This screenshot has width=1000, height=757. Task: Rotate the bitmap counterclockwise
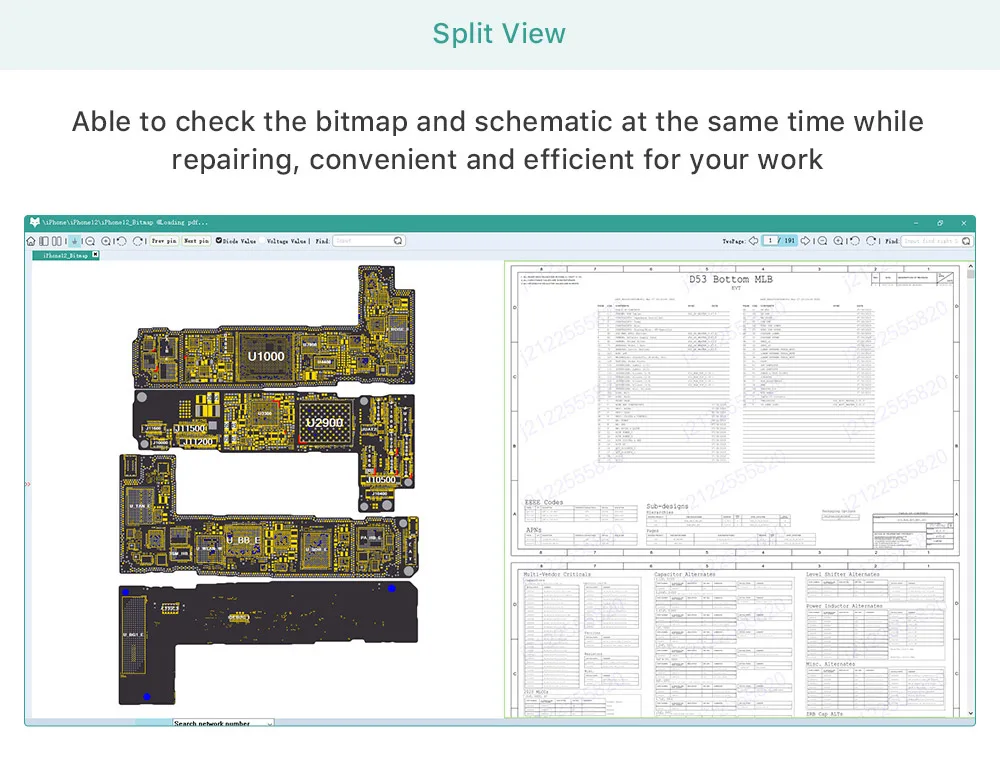coord(121,241)
